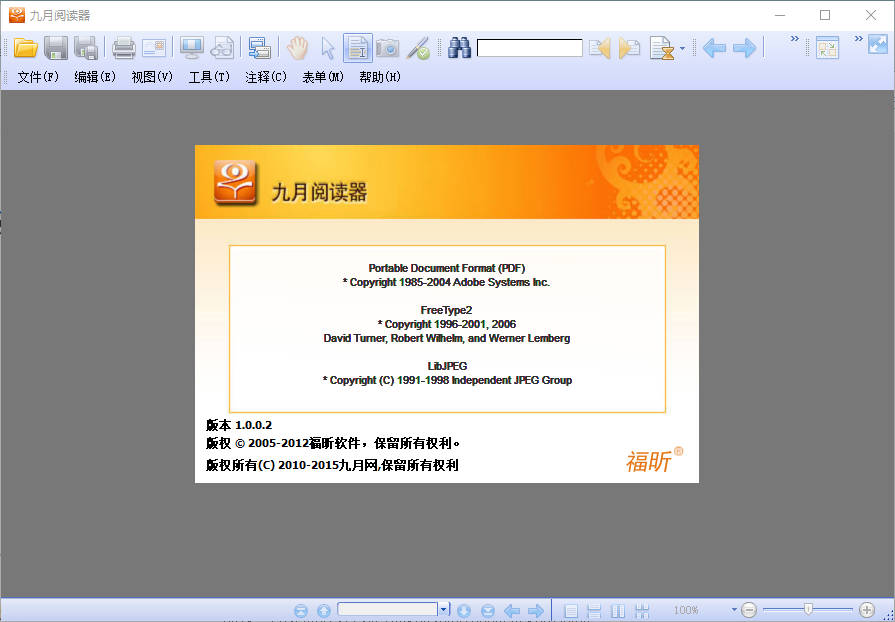Open the 工具(T) menu

click(209, 77)
